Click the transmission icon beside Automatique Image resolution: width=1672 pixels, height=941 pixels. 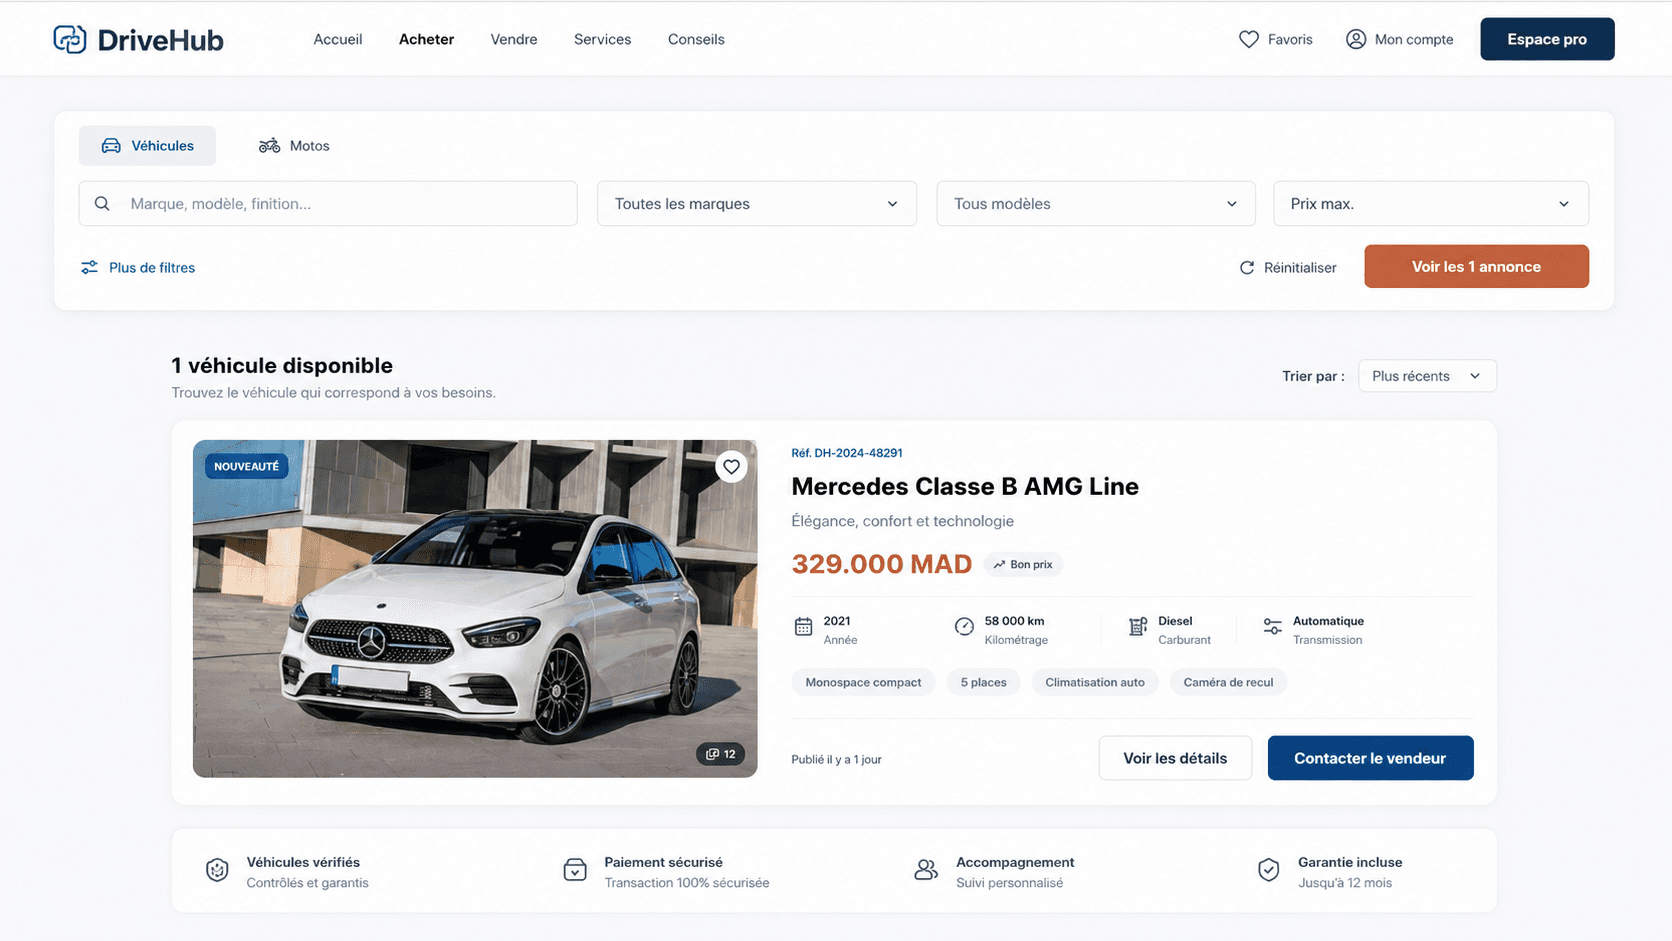tap(1272, 627)
